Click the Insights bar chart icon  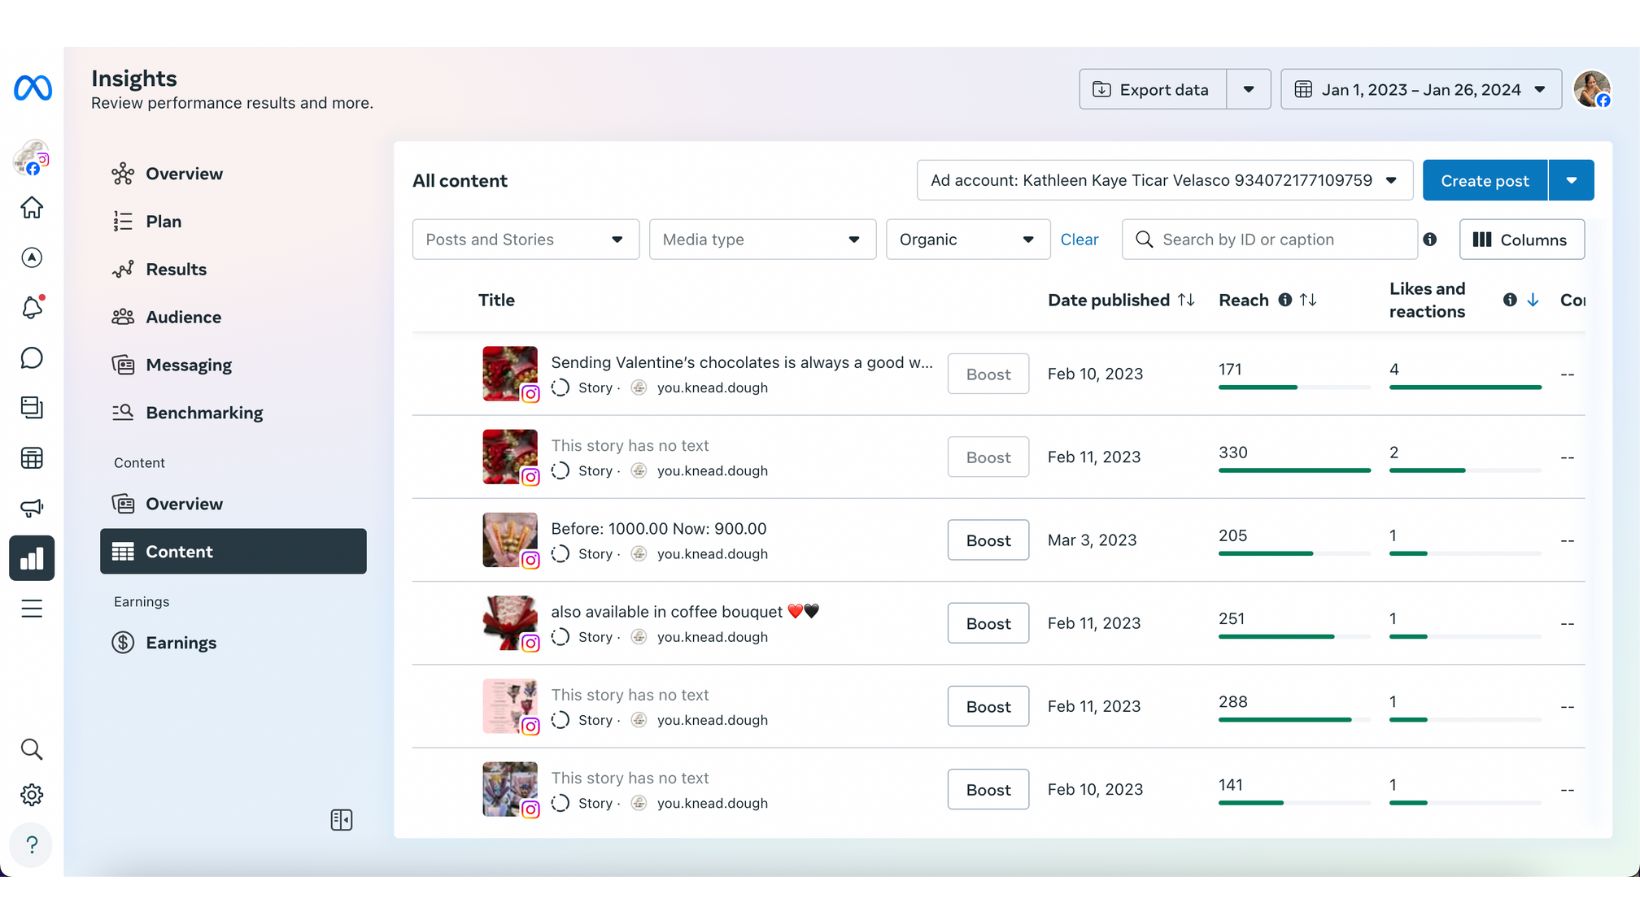(32, 558)
